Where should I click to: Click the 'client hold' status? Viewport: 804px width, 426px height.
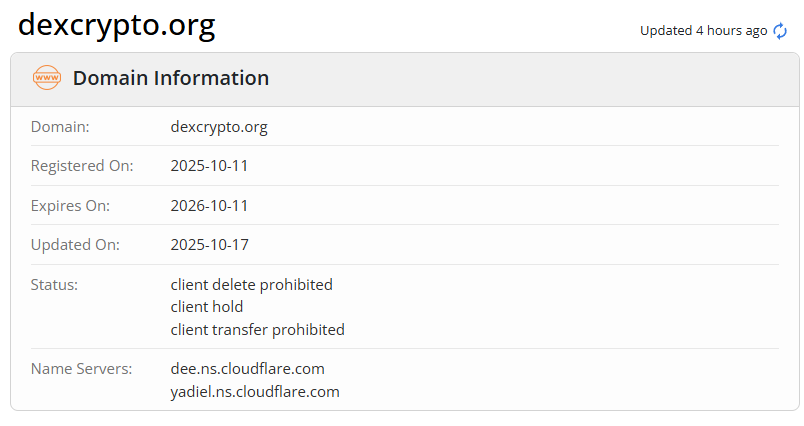pyautogui.click(x=207, y=307)
